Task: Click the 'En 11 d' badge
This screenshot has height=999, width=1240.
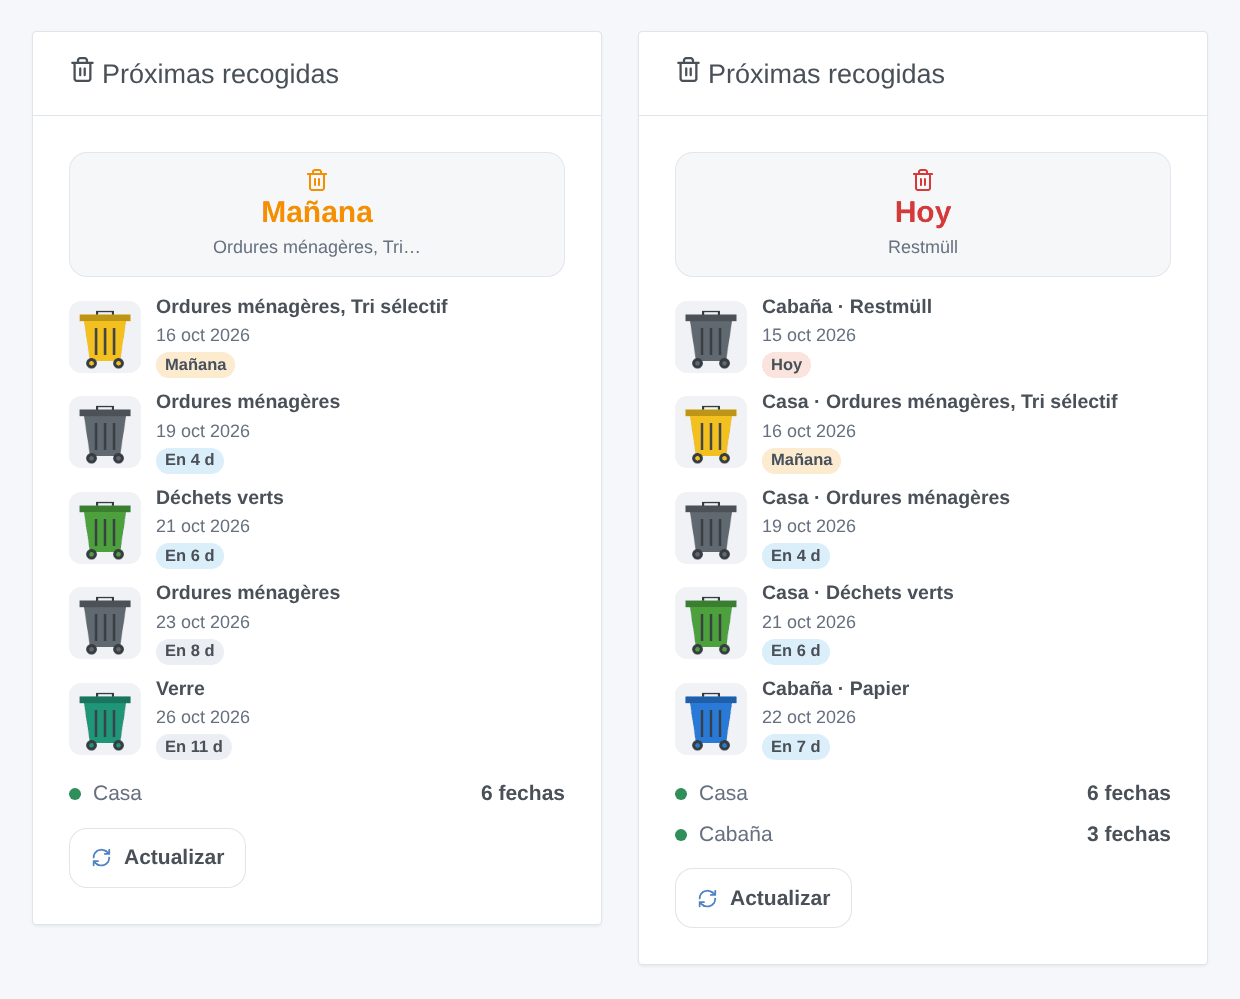Action: pyautogui.click(x=194, y=747)
